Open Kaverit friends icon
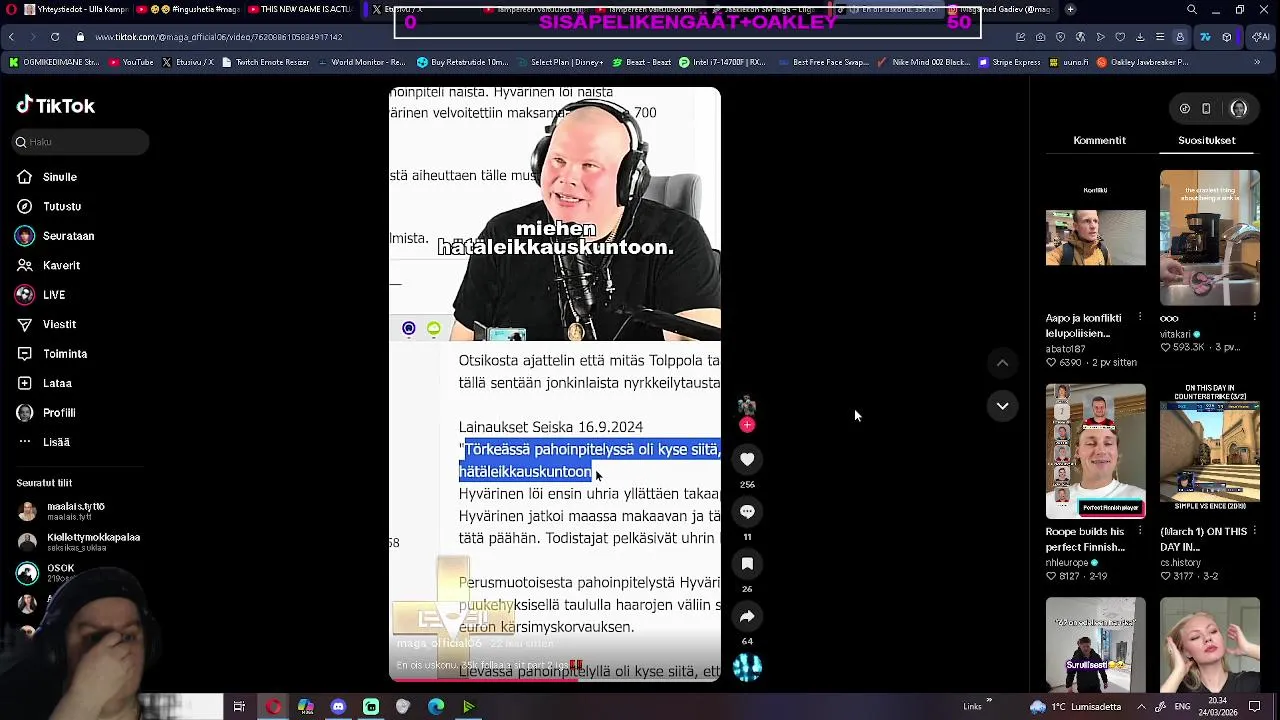 point(25,265)
